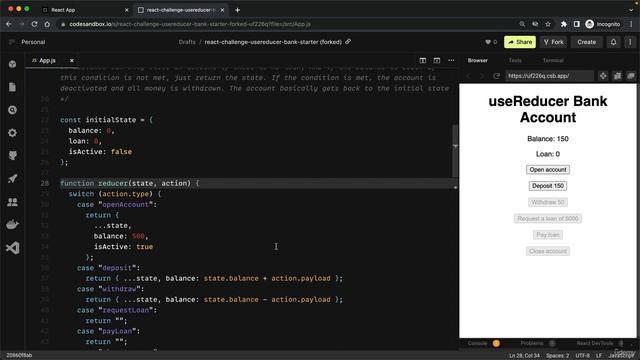Open React DevTools bottom tab
Viewport: 640px width, 360px height.
tap(595, 343)
